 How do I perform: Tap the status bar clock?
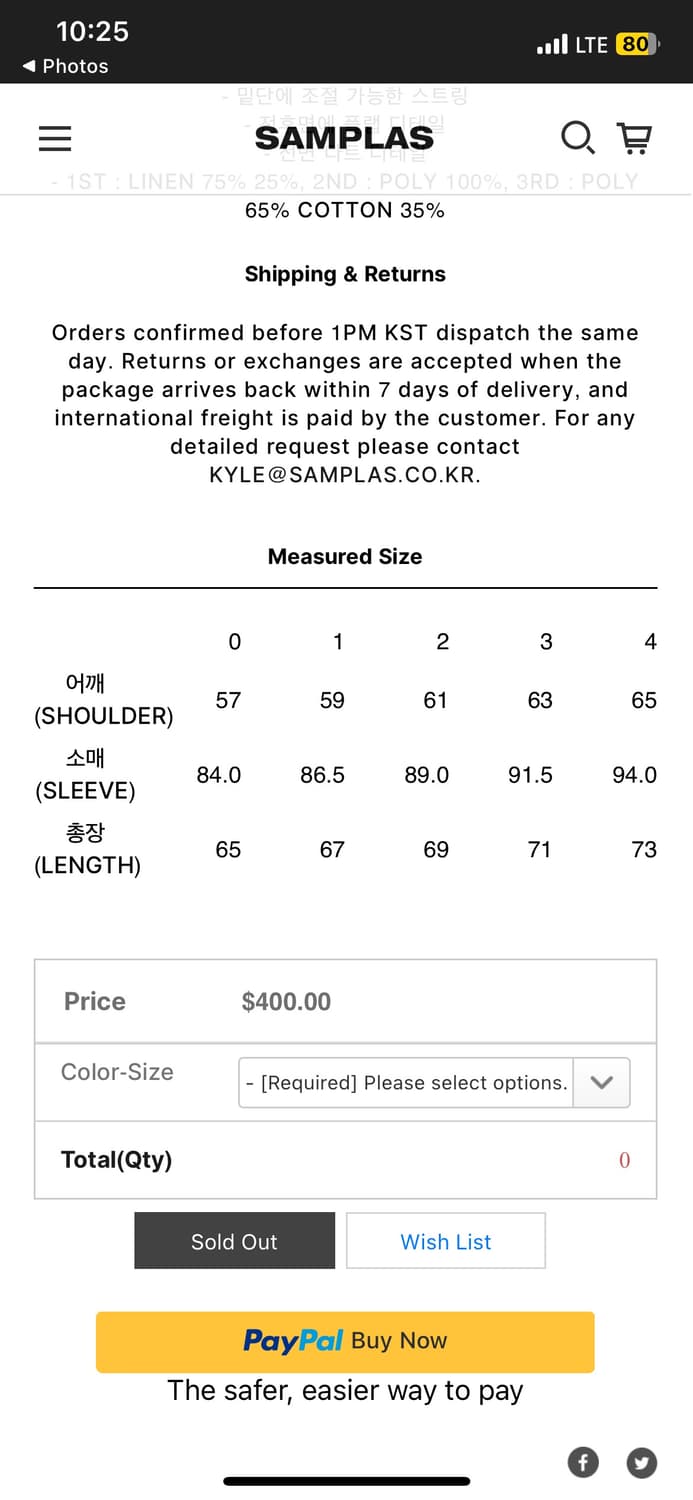[x=92, y=32]
